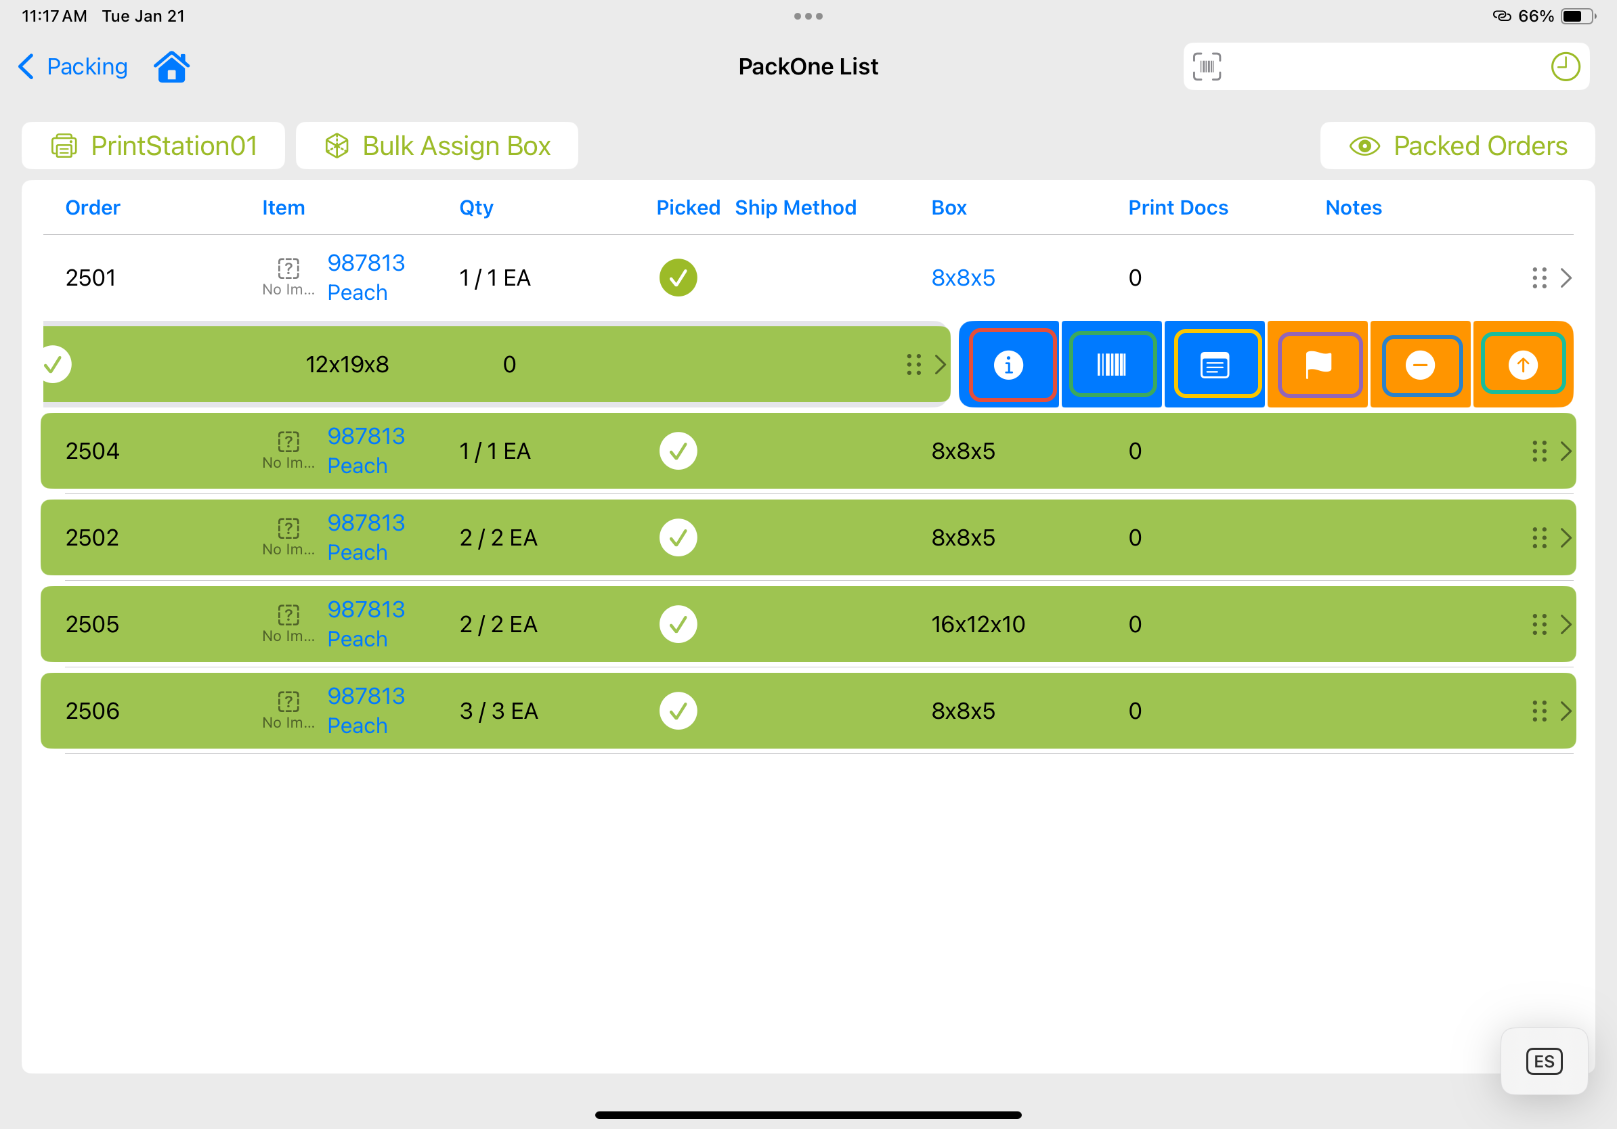Open the 8x8x5 box selector for order 2501
The image size is (1617, 1129).
(963, 278)
